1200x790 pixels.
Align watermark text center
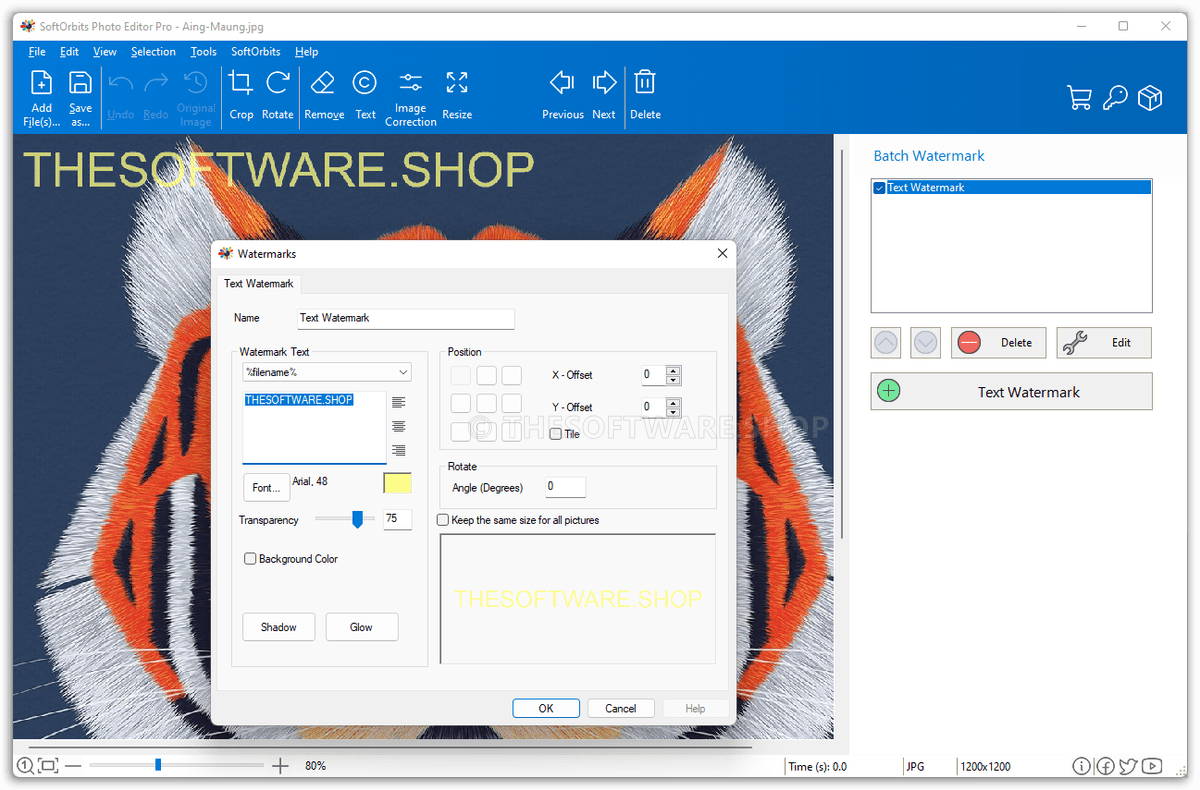coord(399,426)
